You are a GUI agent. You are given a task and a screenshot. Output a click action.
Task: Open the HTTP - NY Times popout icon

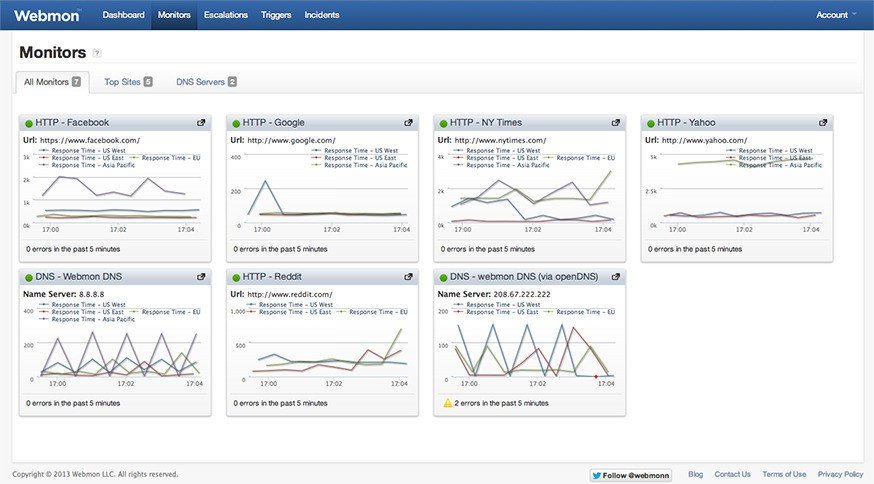(x=616, y=123)
